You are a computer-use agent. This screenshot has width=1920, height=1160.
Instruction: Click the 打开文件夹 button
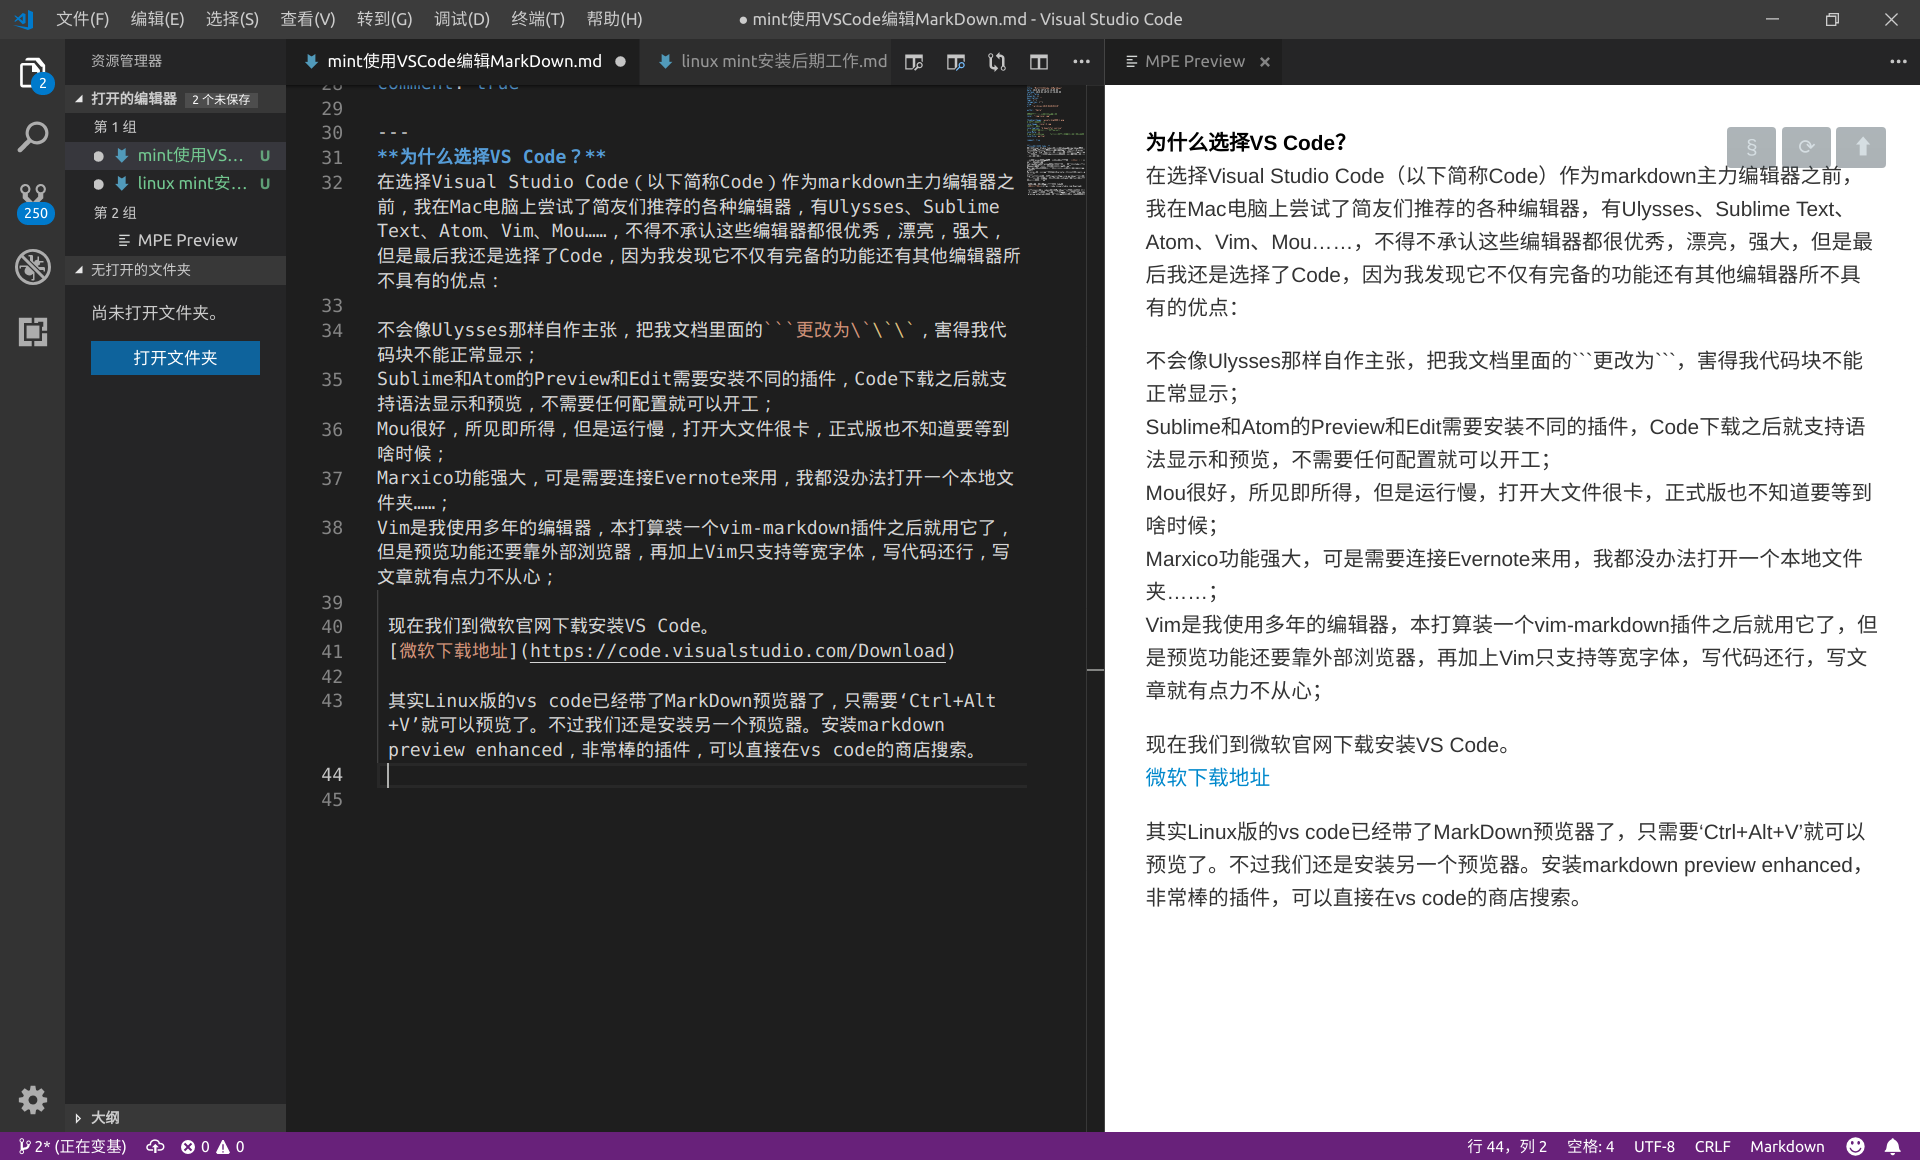(x=175, y=358)
